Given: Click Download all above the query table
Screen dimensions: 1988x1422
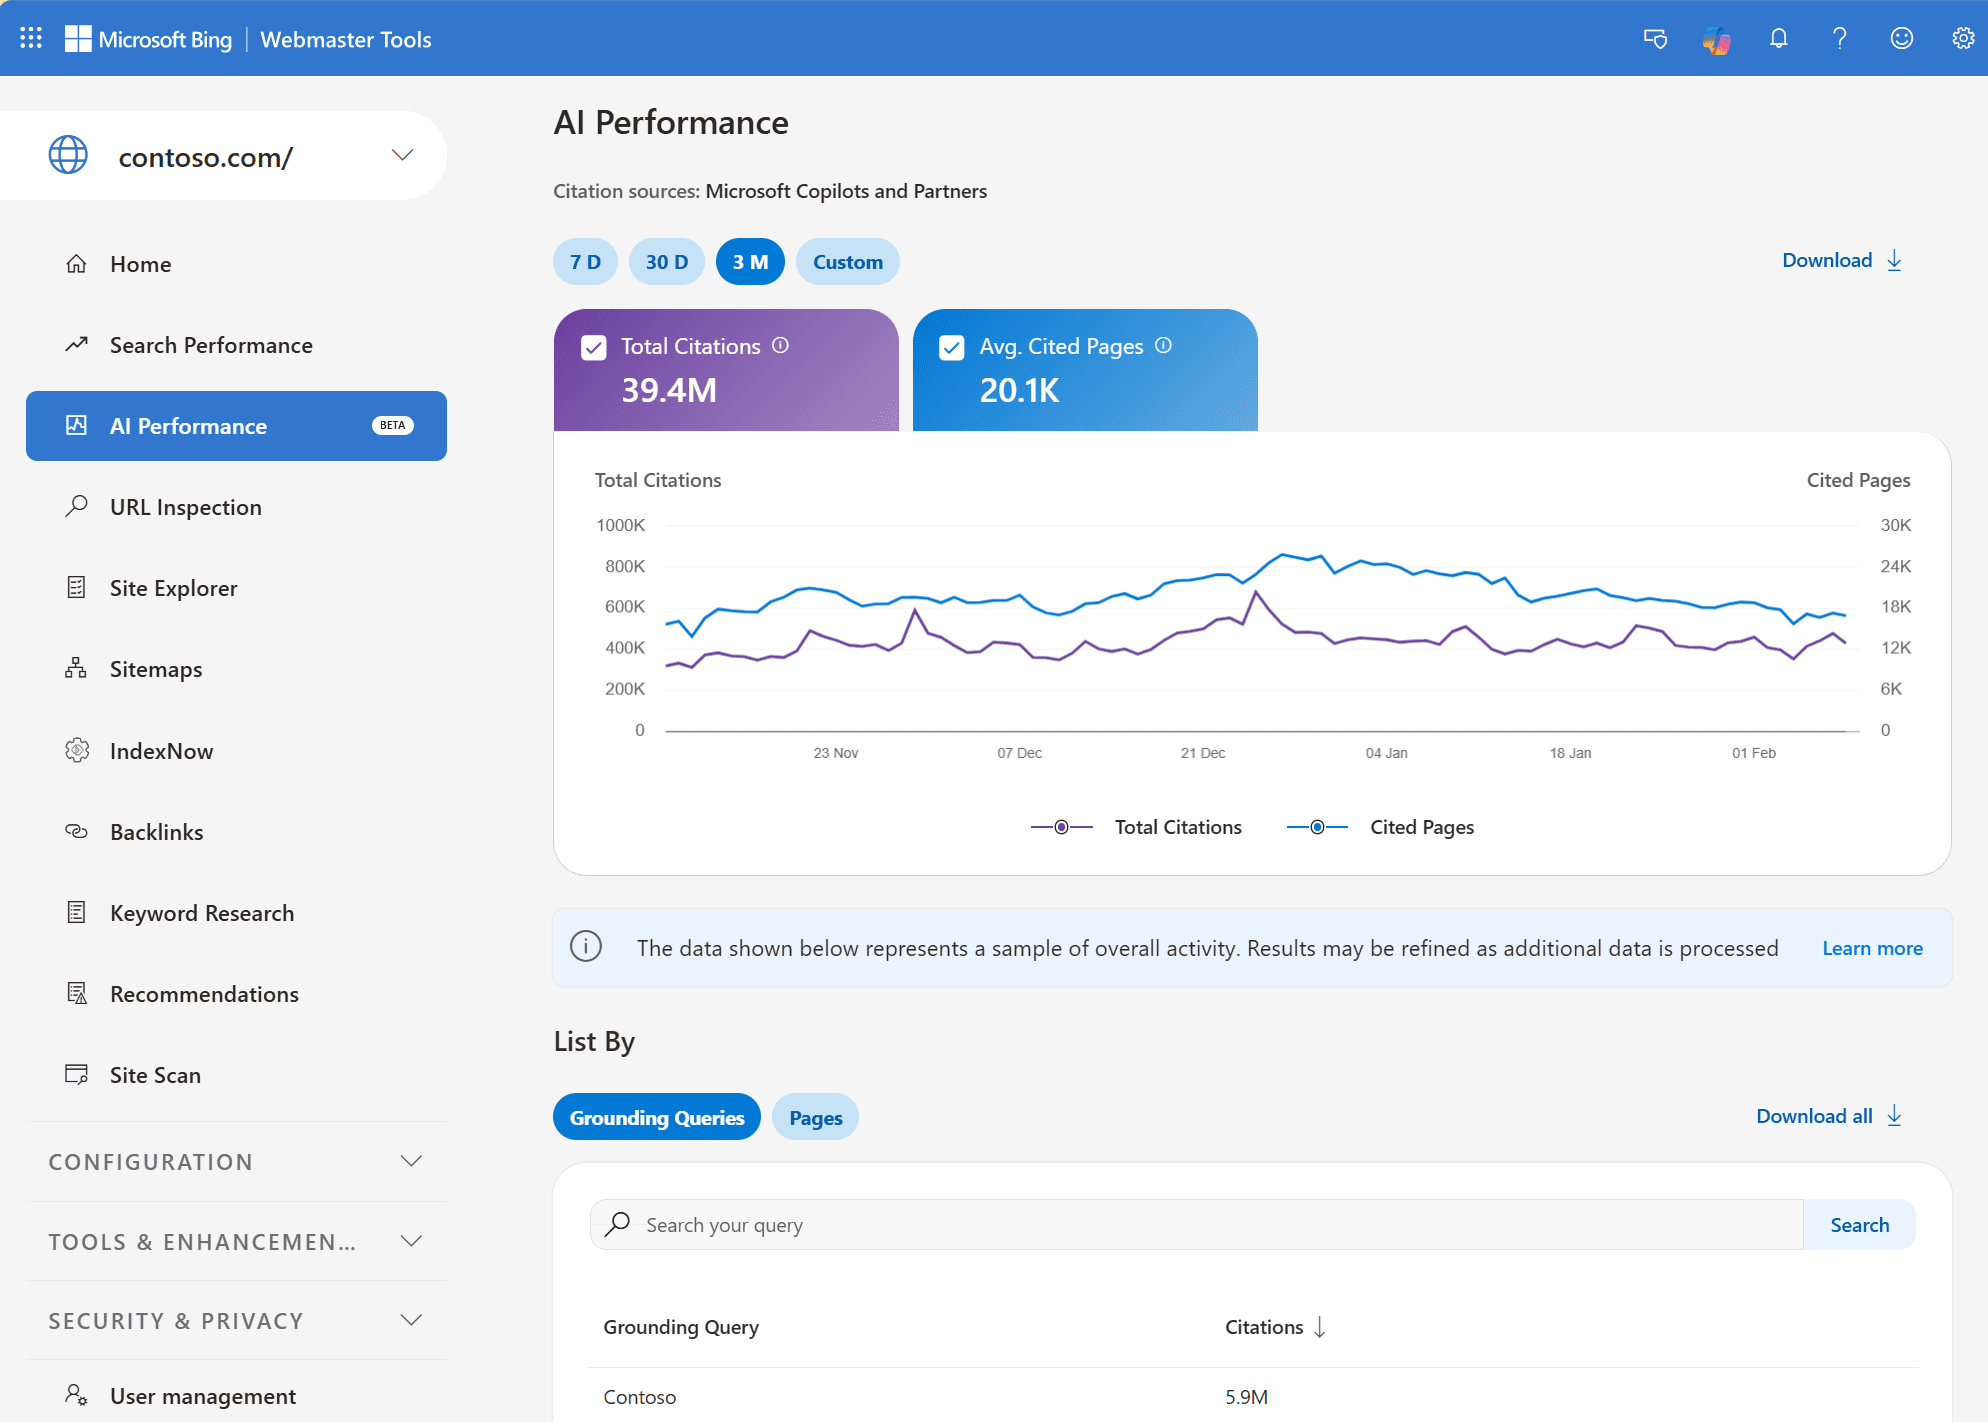Looking at the screenshot, I should (x=1814, y=1115).
